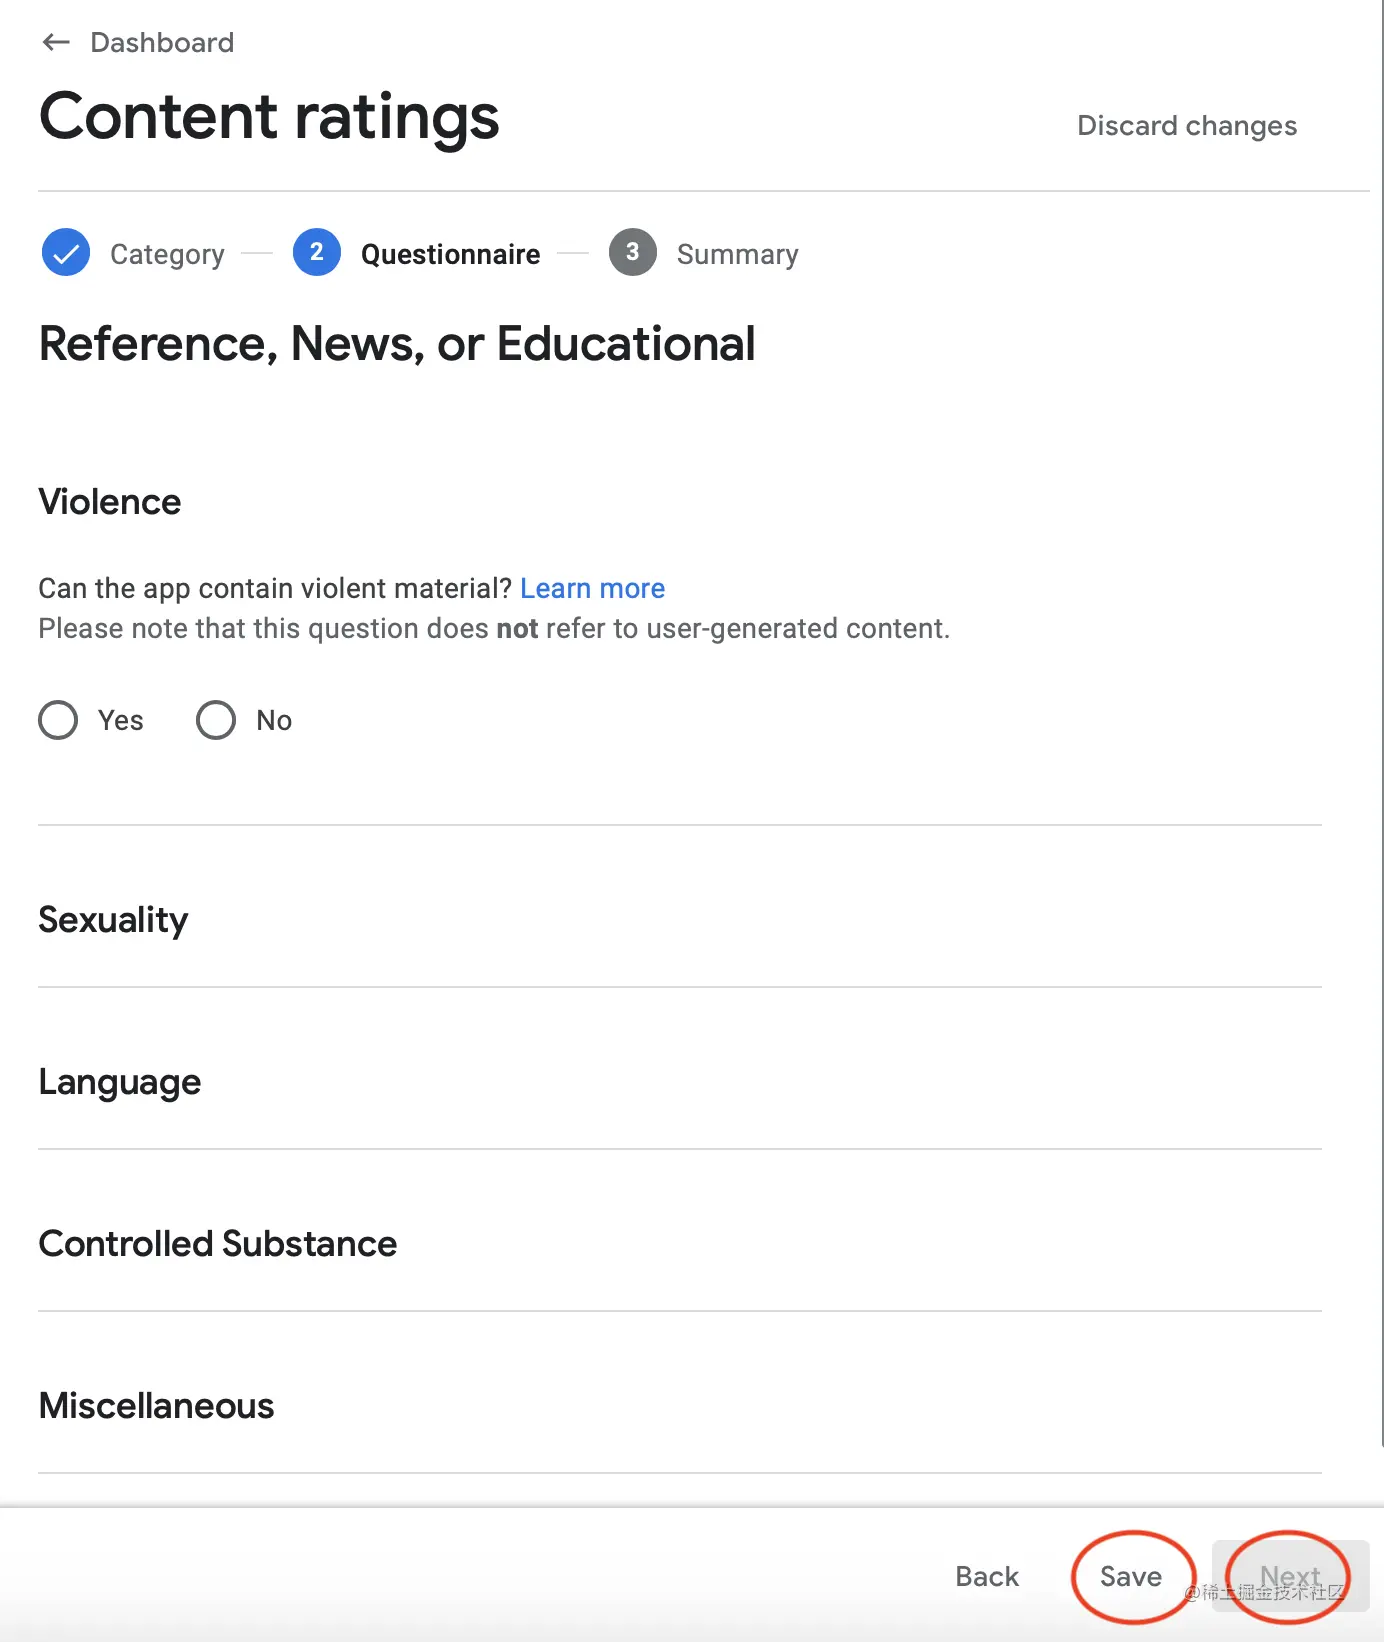The height and width of the screenshot is (1642, 1384).
Task: Click the Next button
Action: coord(1290,1576)
